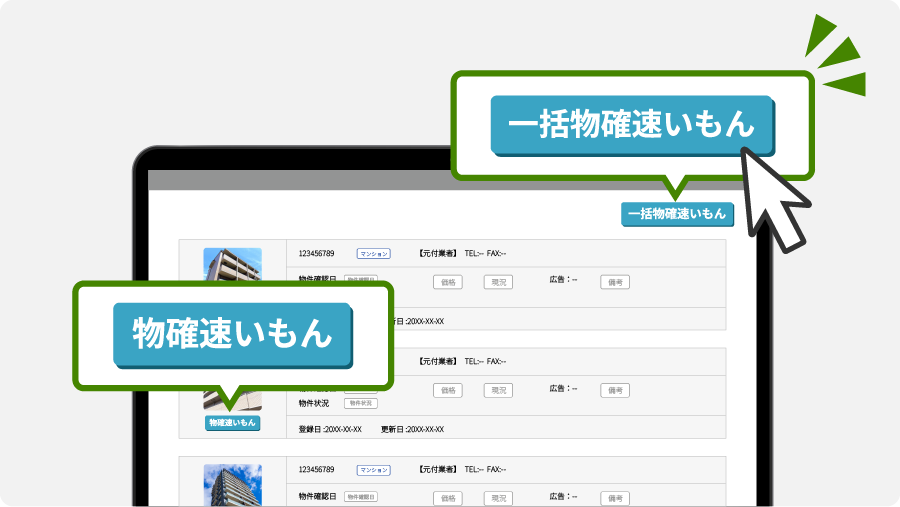Click 広告：-- in the third listing
The width and height of the screenshot is (900, 507).
pos(563,496)
